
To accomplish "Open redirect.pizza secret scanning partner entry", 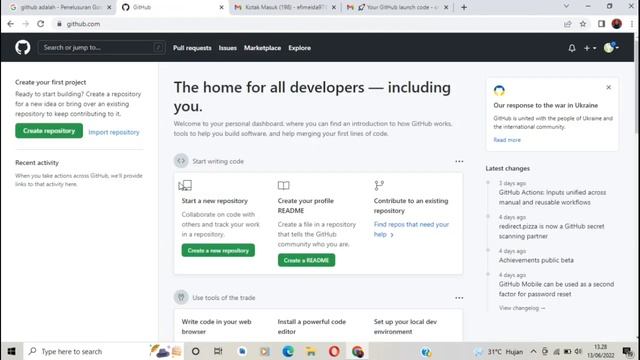I will 551,231.
